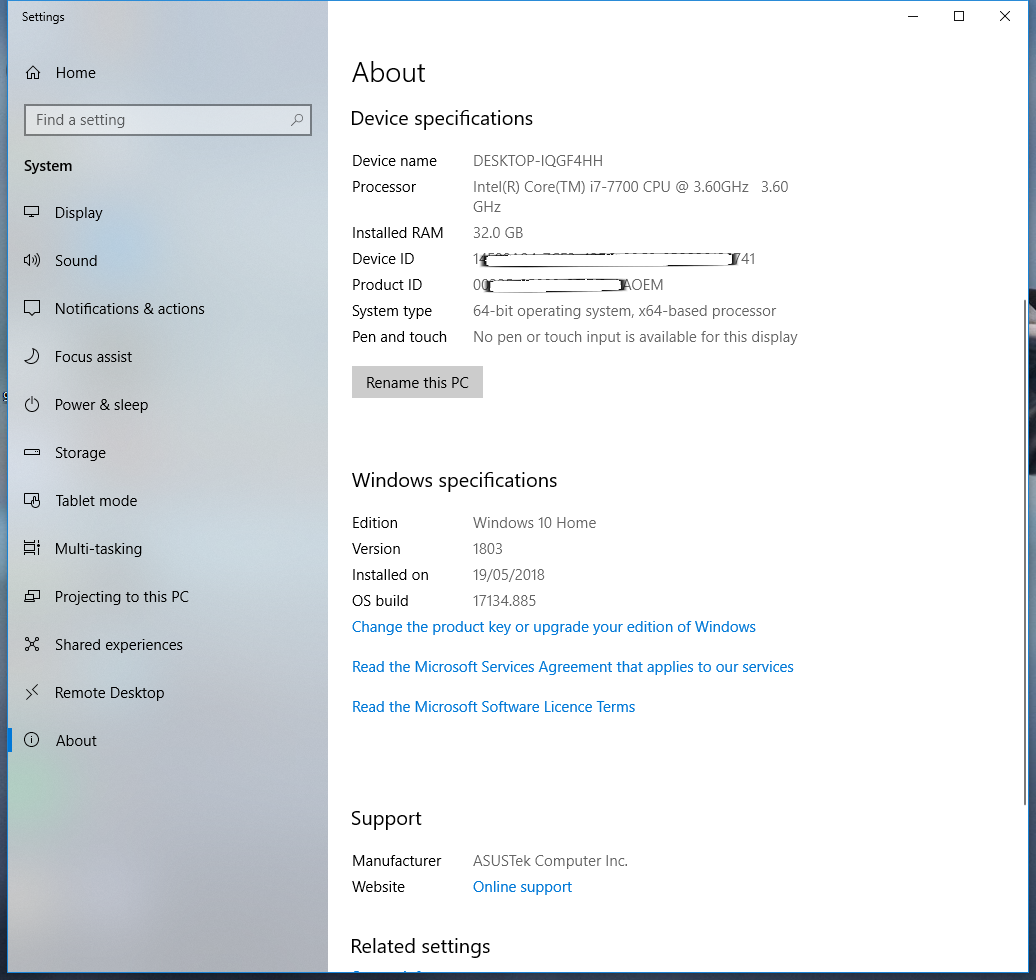This screenshot has height=980, width=1036.
Task: Open the Microsoft Services Agreement link
Action: (572, 667)
